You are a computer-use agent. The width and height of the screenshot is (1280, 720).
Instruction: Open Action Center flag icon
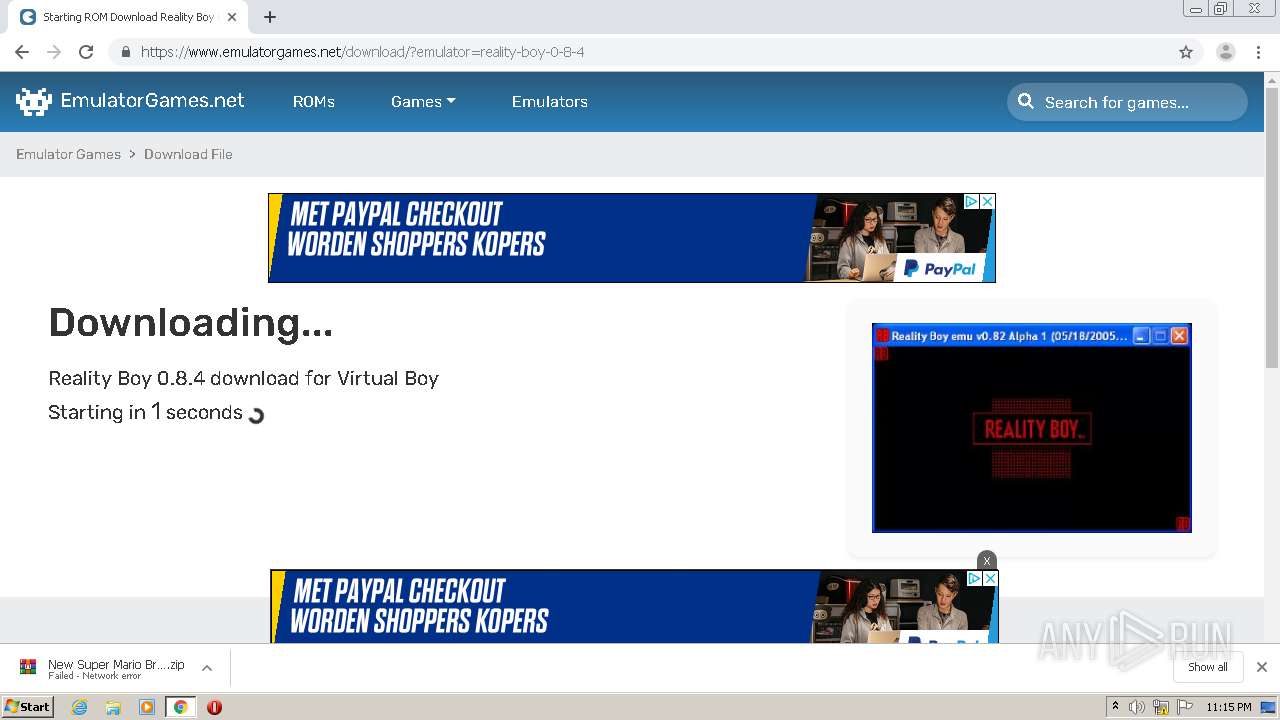click(1185, 707)
